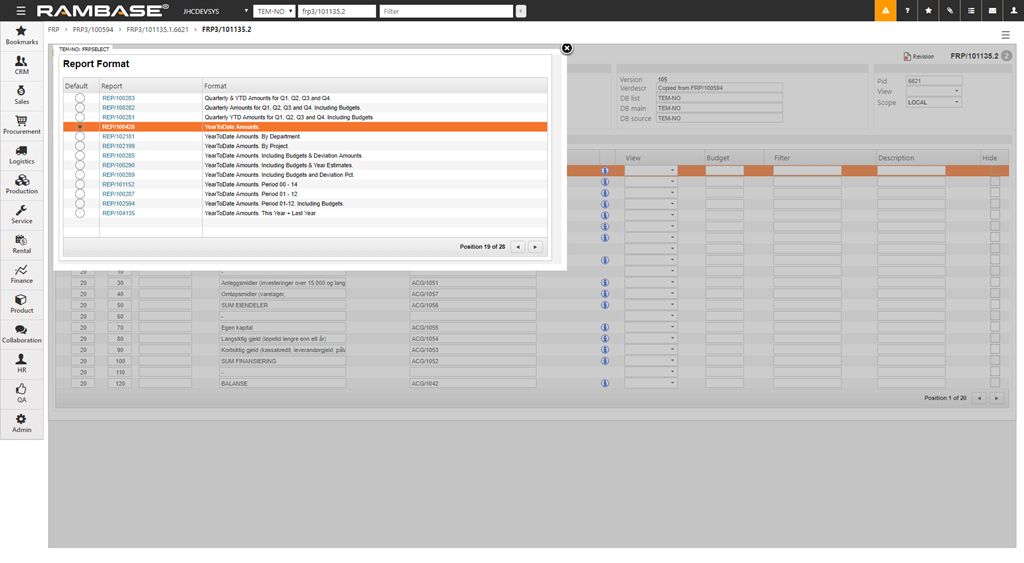Open the Production module
Image resolution: width=1024 pixels, height=563 pixels.
21,185
